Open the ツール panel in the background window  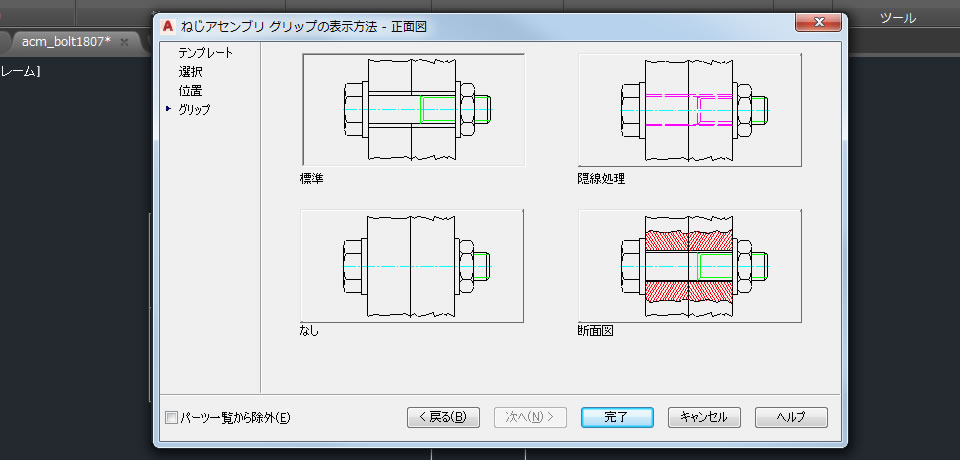tap(898, 18)
